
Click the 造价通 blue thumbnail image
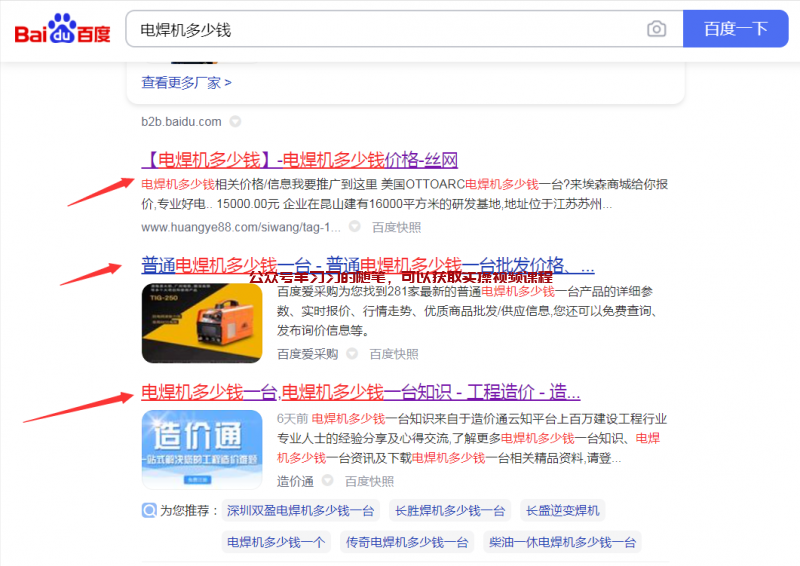tap(202, 450)
